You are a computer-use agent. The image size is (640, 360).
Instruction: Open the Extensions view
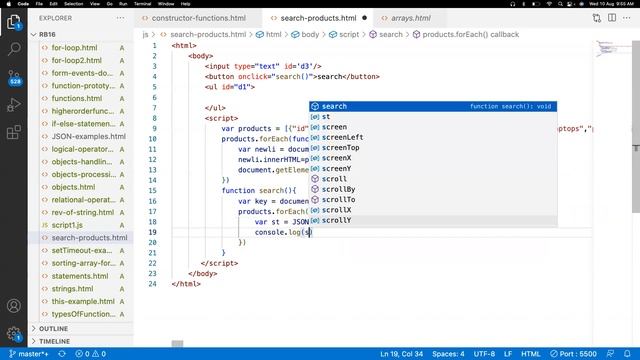click(13, 132)
